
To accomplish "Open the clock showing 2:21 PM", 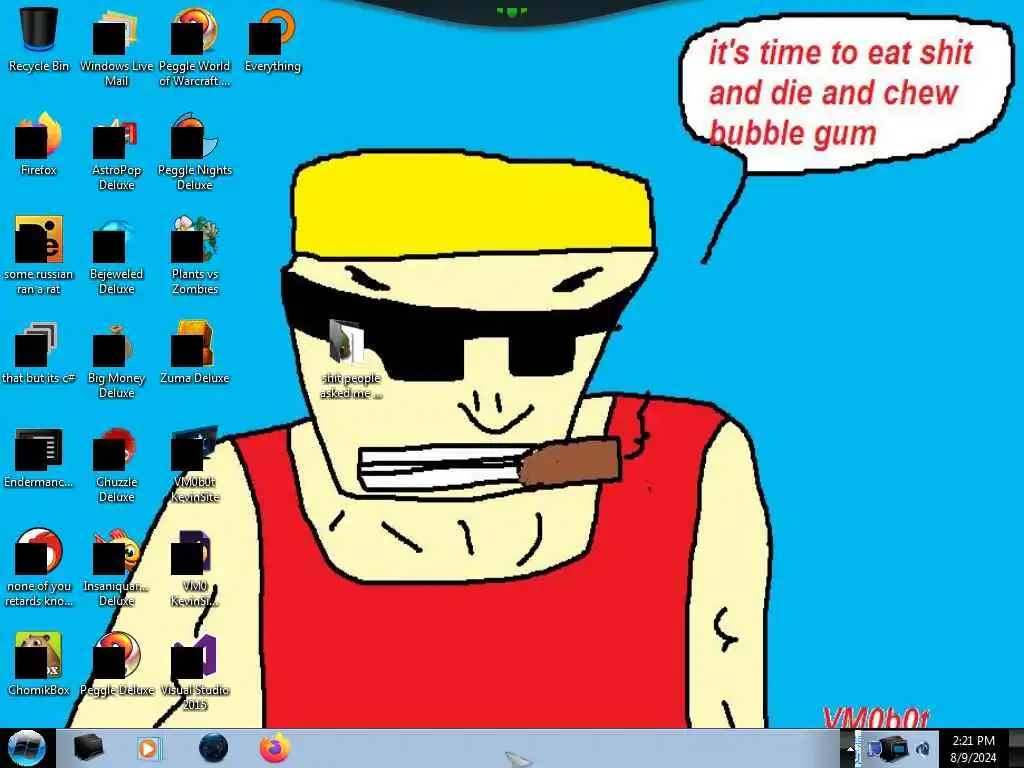I will (973, 748).
